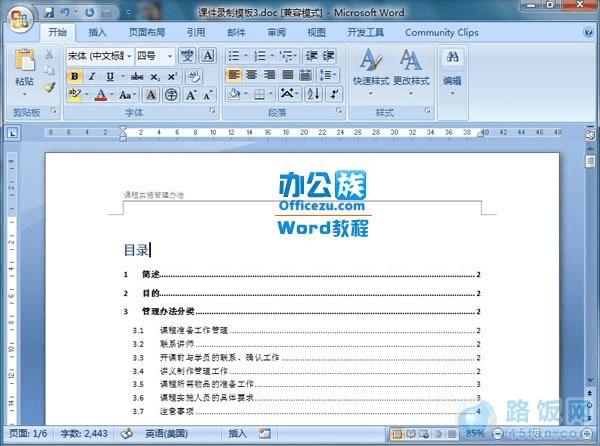Click the ruler tab selector
The image size is (600, 446).
click(x=13, y=133)
